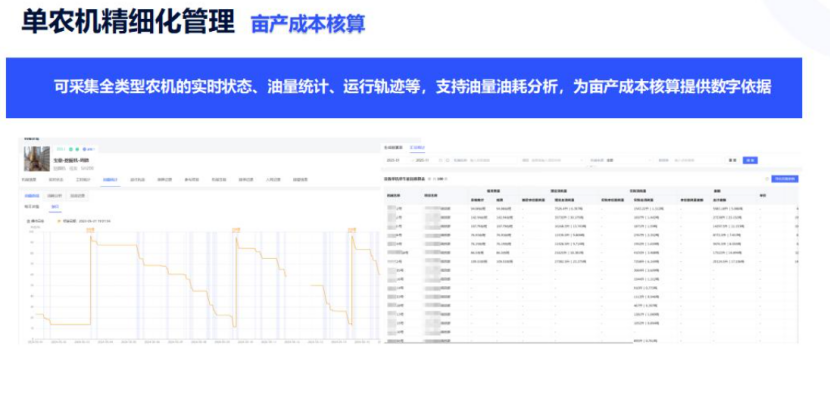Click the table's horizontal scrollbar

point(508,343)
